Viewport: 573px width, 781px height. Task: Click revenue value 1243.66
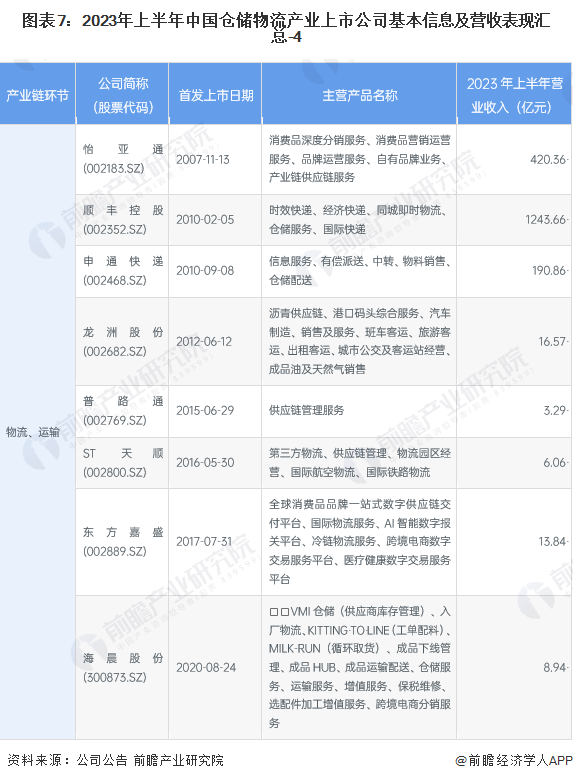pos(546,220)
